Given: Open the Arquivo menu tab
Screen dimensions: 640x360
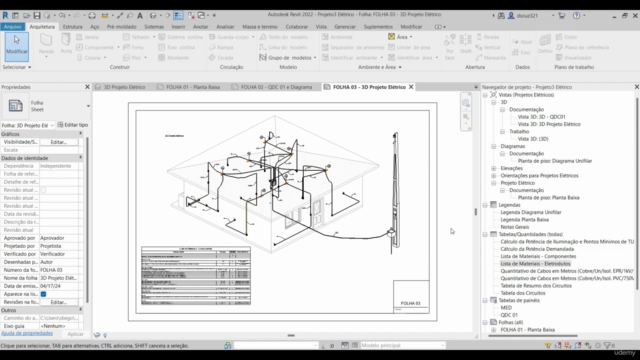Looking at the screenshot, I should pos(13,27).
